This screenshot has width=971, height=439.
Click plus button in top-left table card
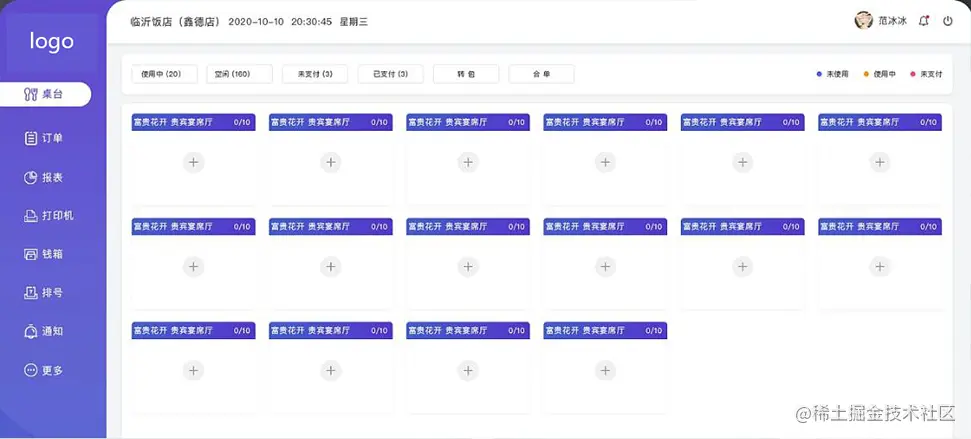pyautogui.click(x=194, y=162)
